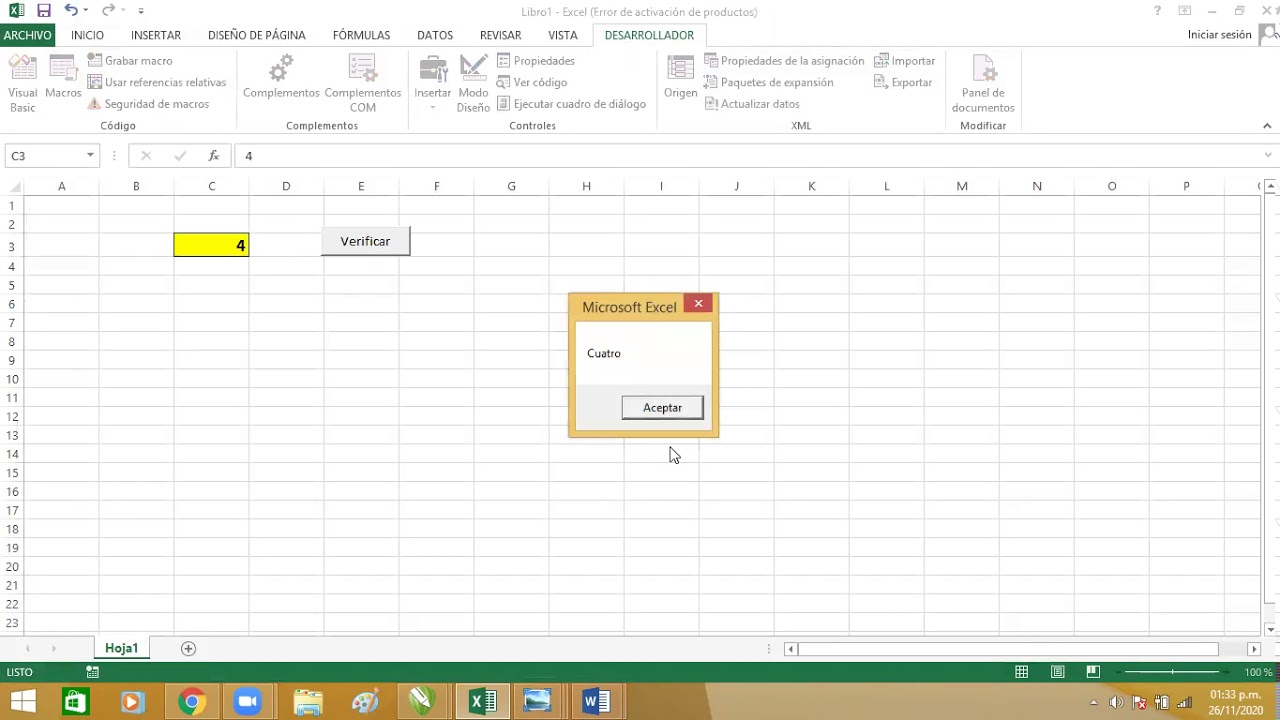Click the Name Box showing C3
1280x720 pixels.
44,156
